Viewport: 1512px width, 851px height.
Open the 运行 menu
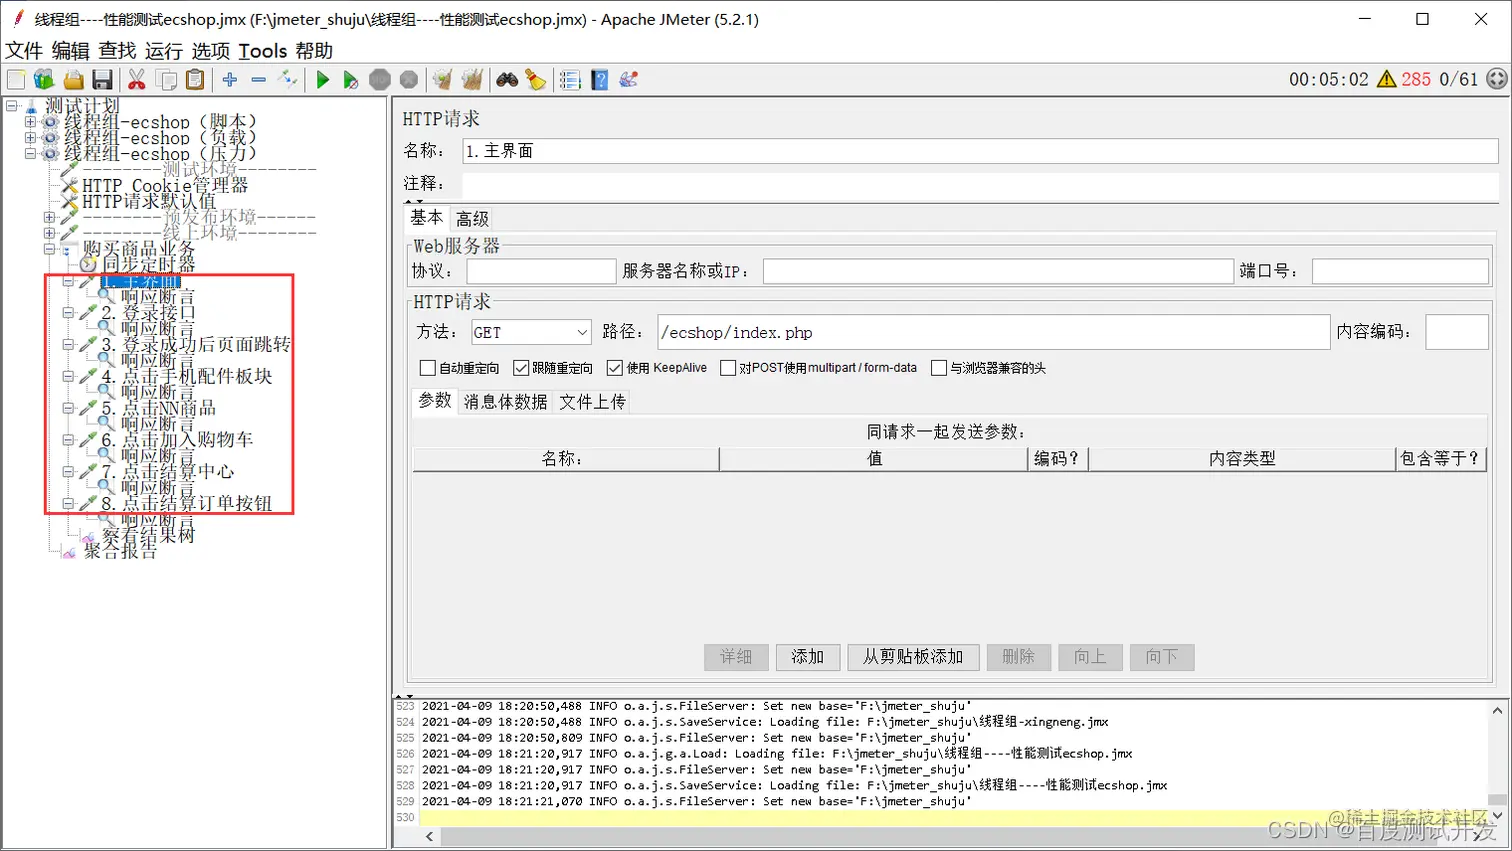click(164, 51)
